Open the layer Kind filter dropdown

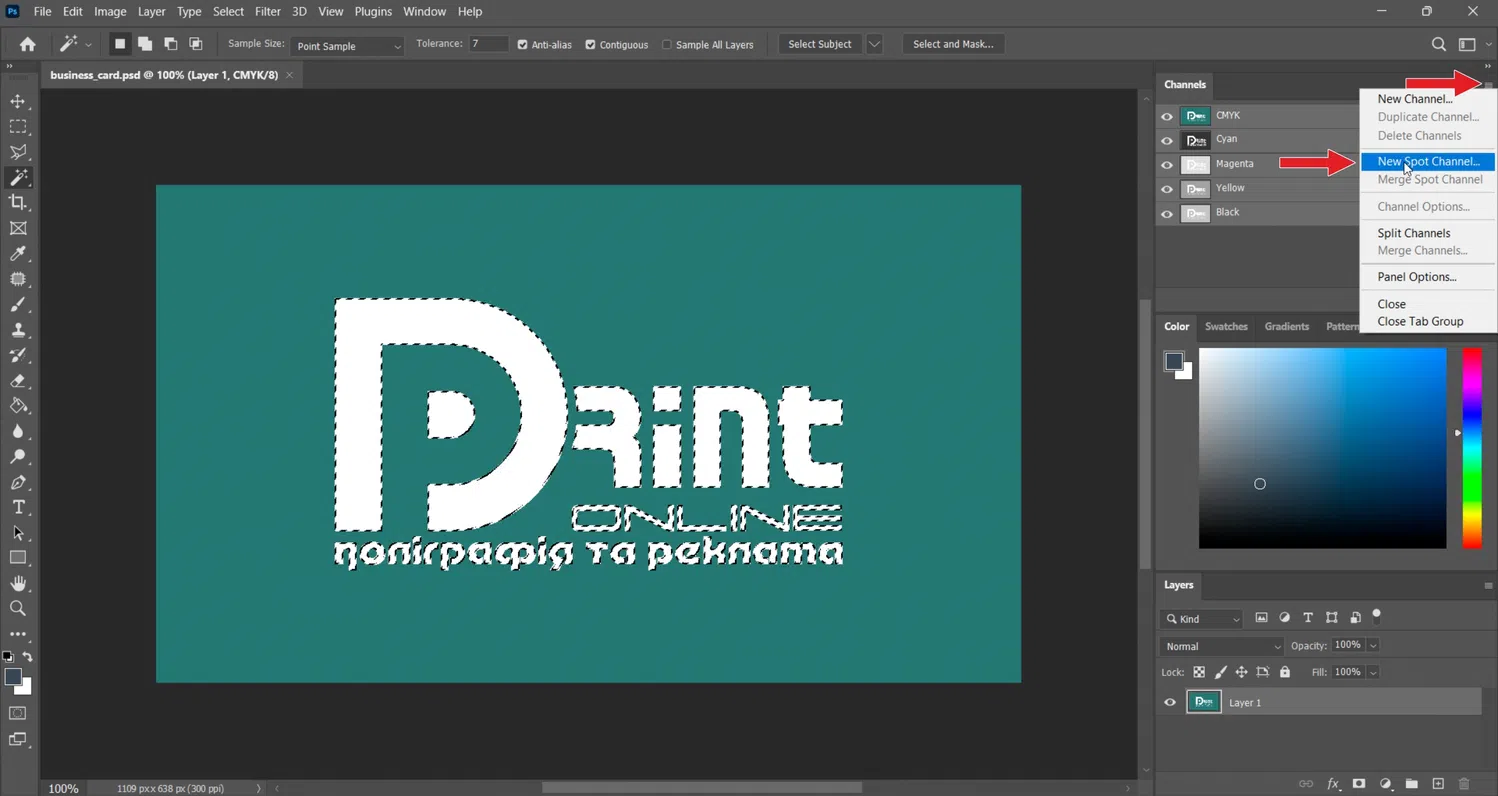pos(1201,619)
